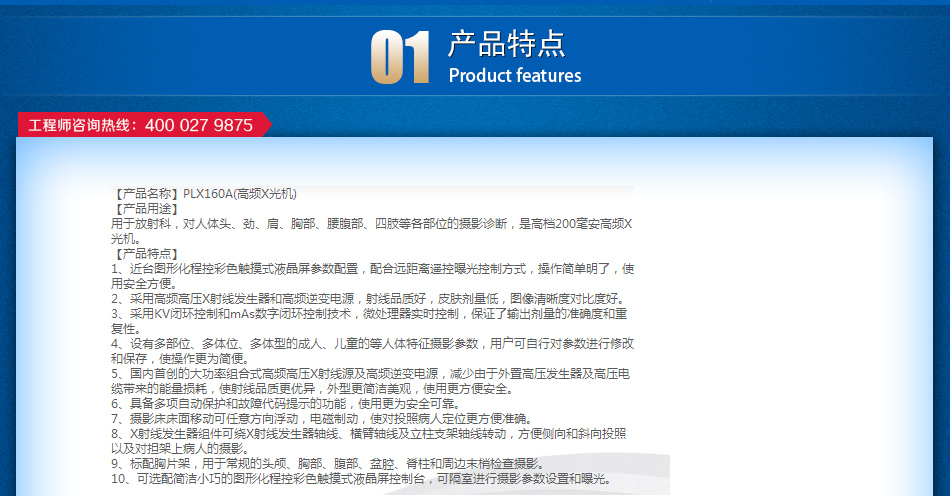Screen dimensions: 950x496
Task: Select feature 2 about the high-frequency X-ray generator
Action: [x=368, y=299]
